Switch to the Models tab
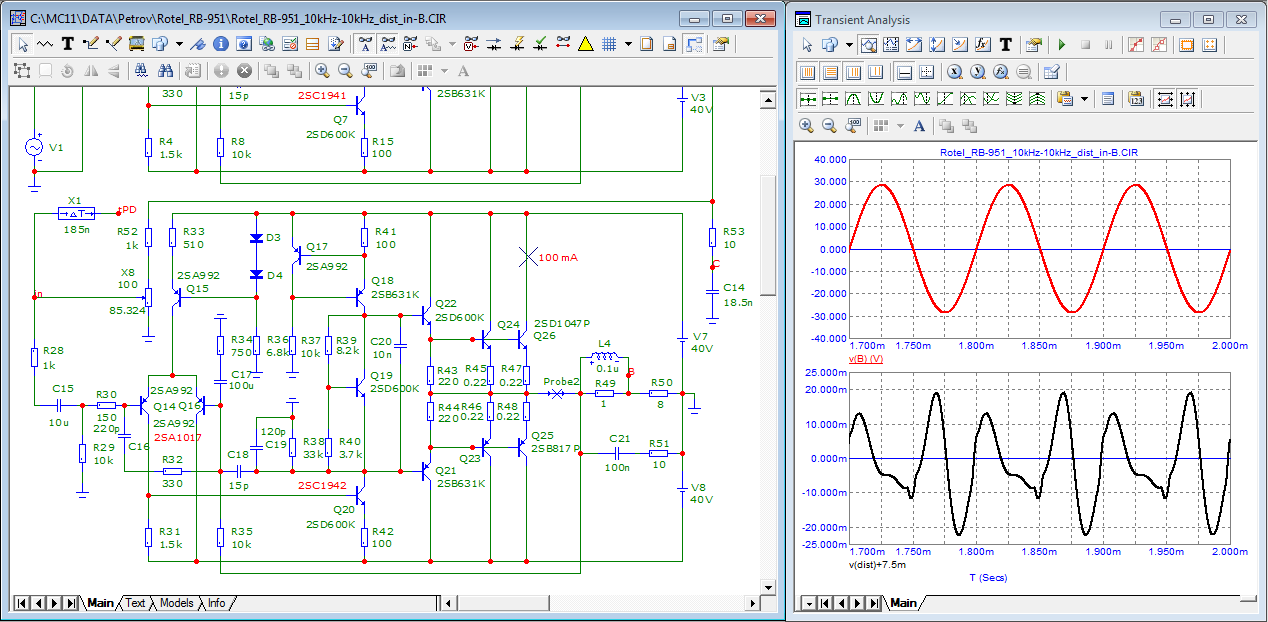 (x=176, y=603)
